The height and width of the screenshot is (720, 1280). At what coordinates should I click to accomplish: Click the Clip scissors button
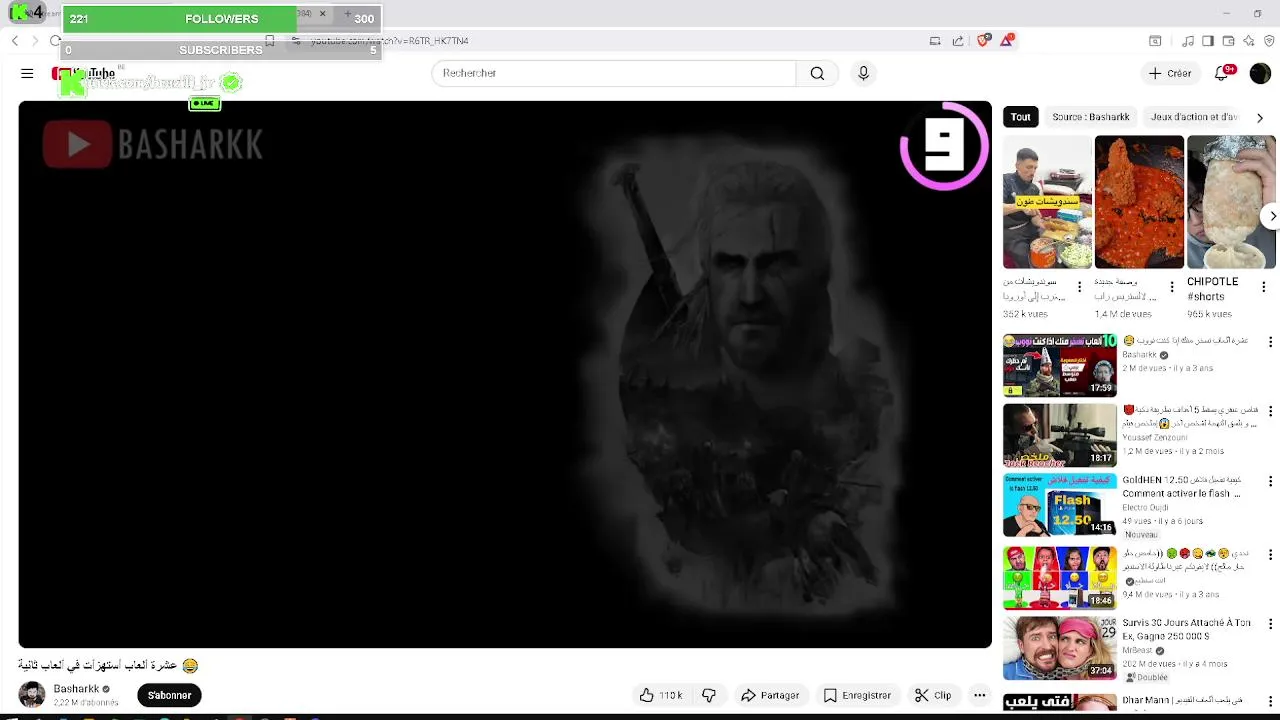tap(933, 695)
